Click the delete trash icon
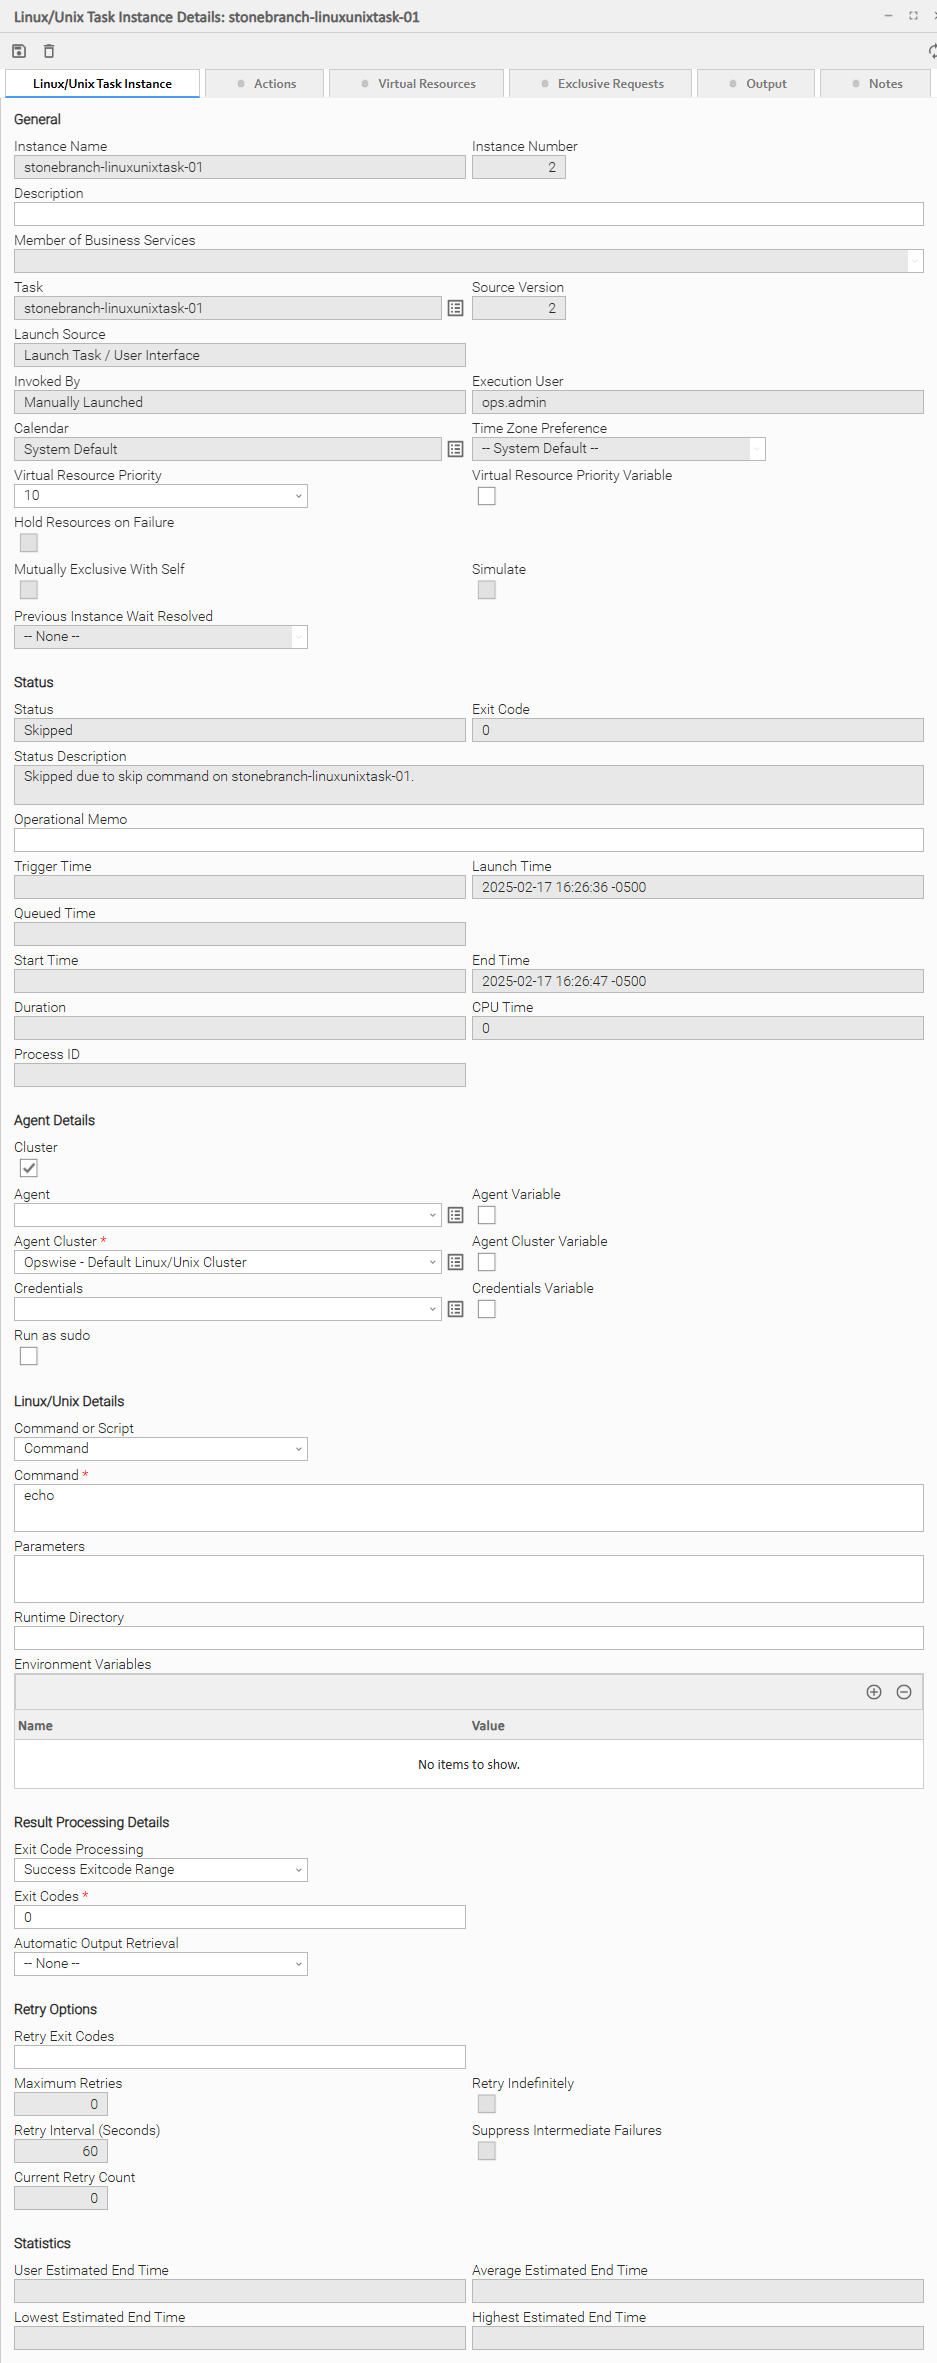Image resolution: width=937 pixels, height=2363 pixels. click(x=49, y=51)
